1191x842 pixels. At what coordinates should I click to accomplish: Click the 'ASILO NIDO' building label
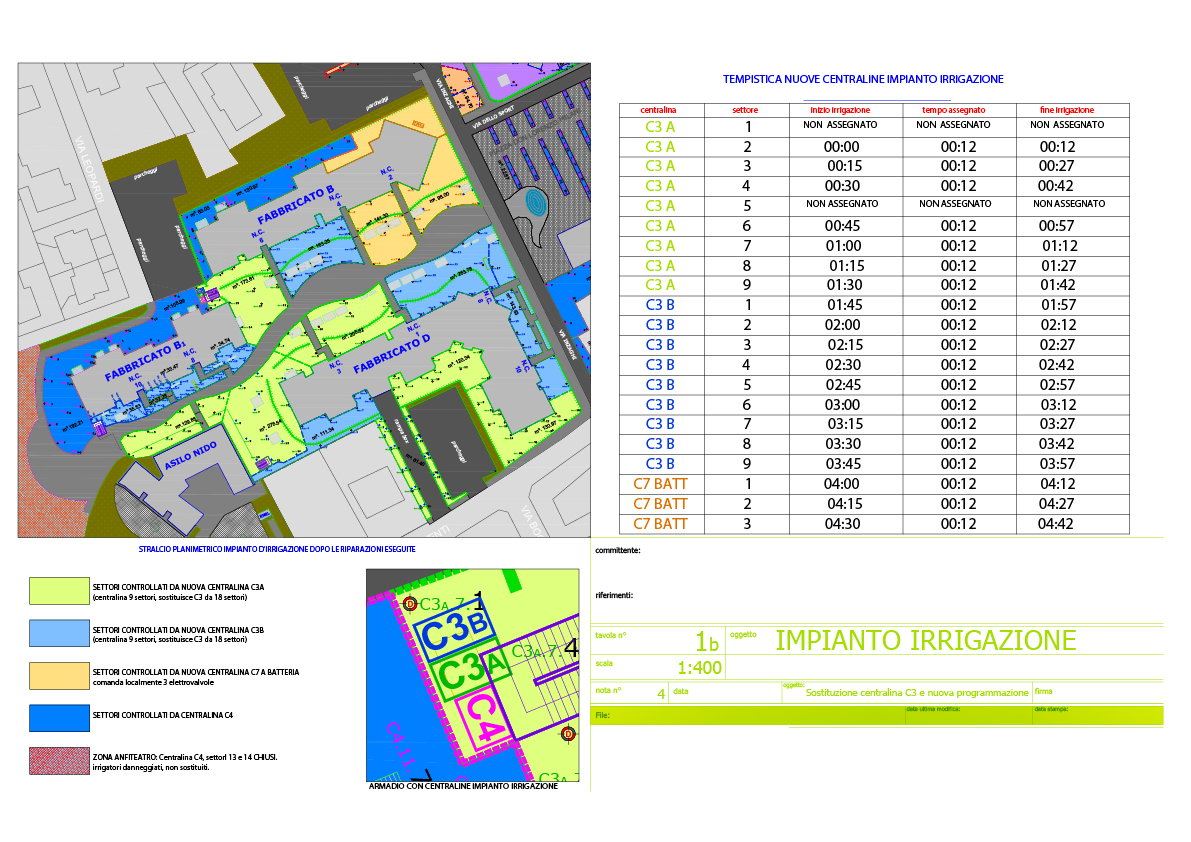[x=191, y=455]
